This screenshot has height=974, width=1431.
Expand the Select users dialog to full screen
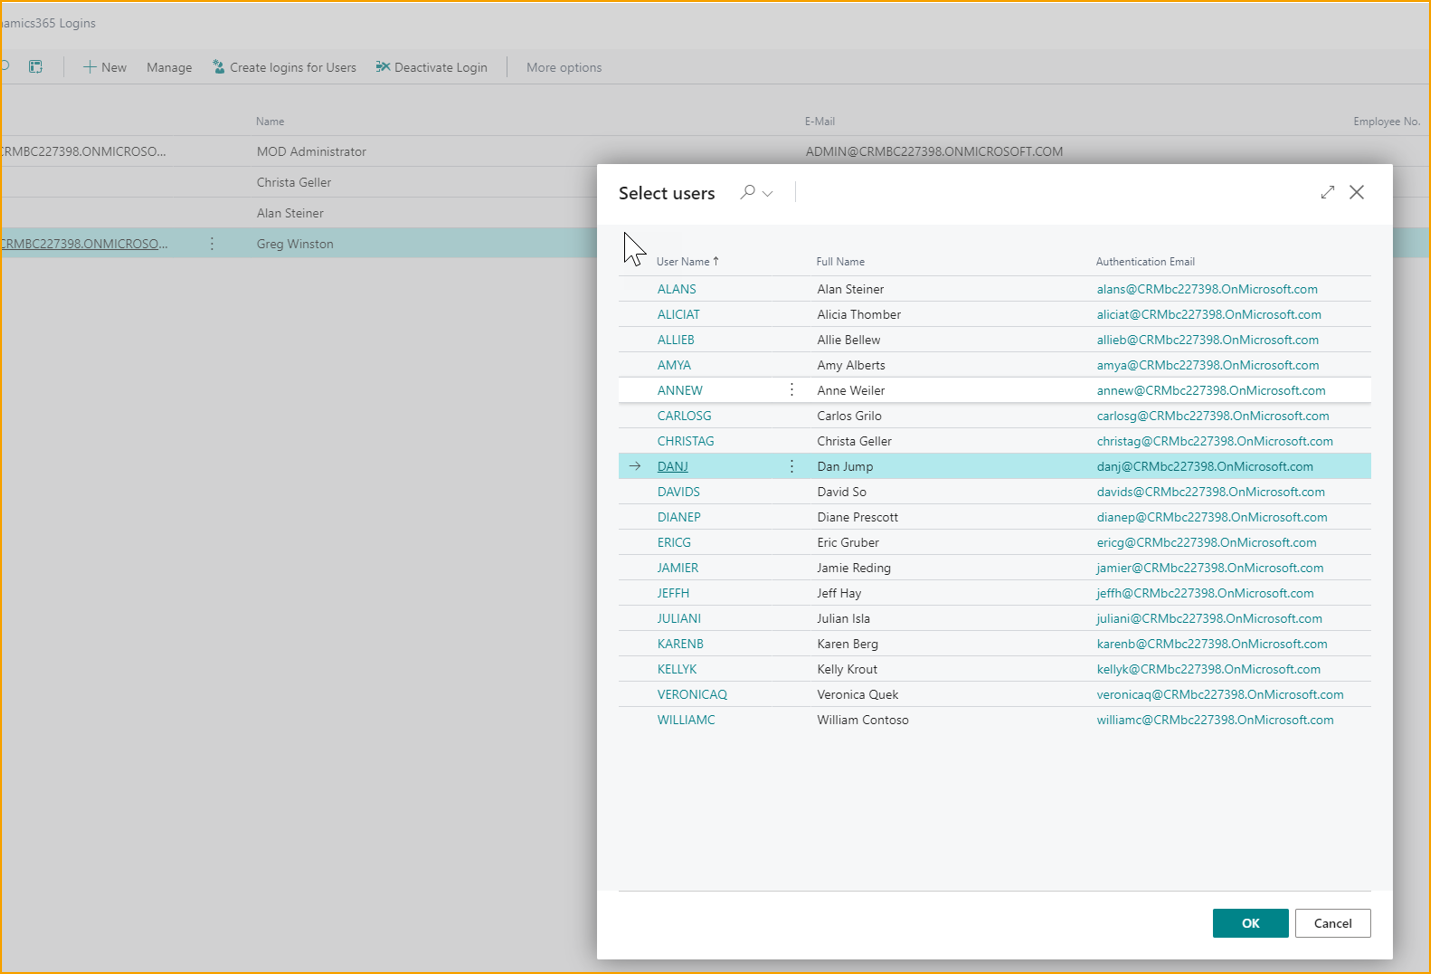click(1327, 192)
